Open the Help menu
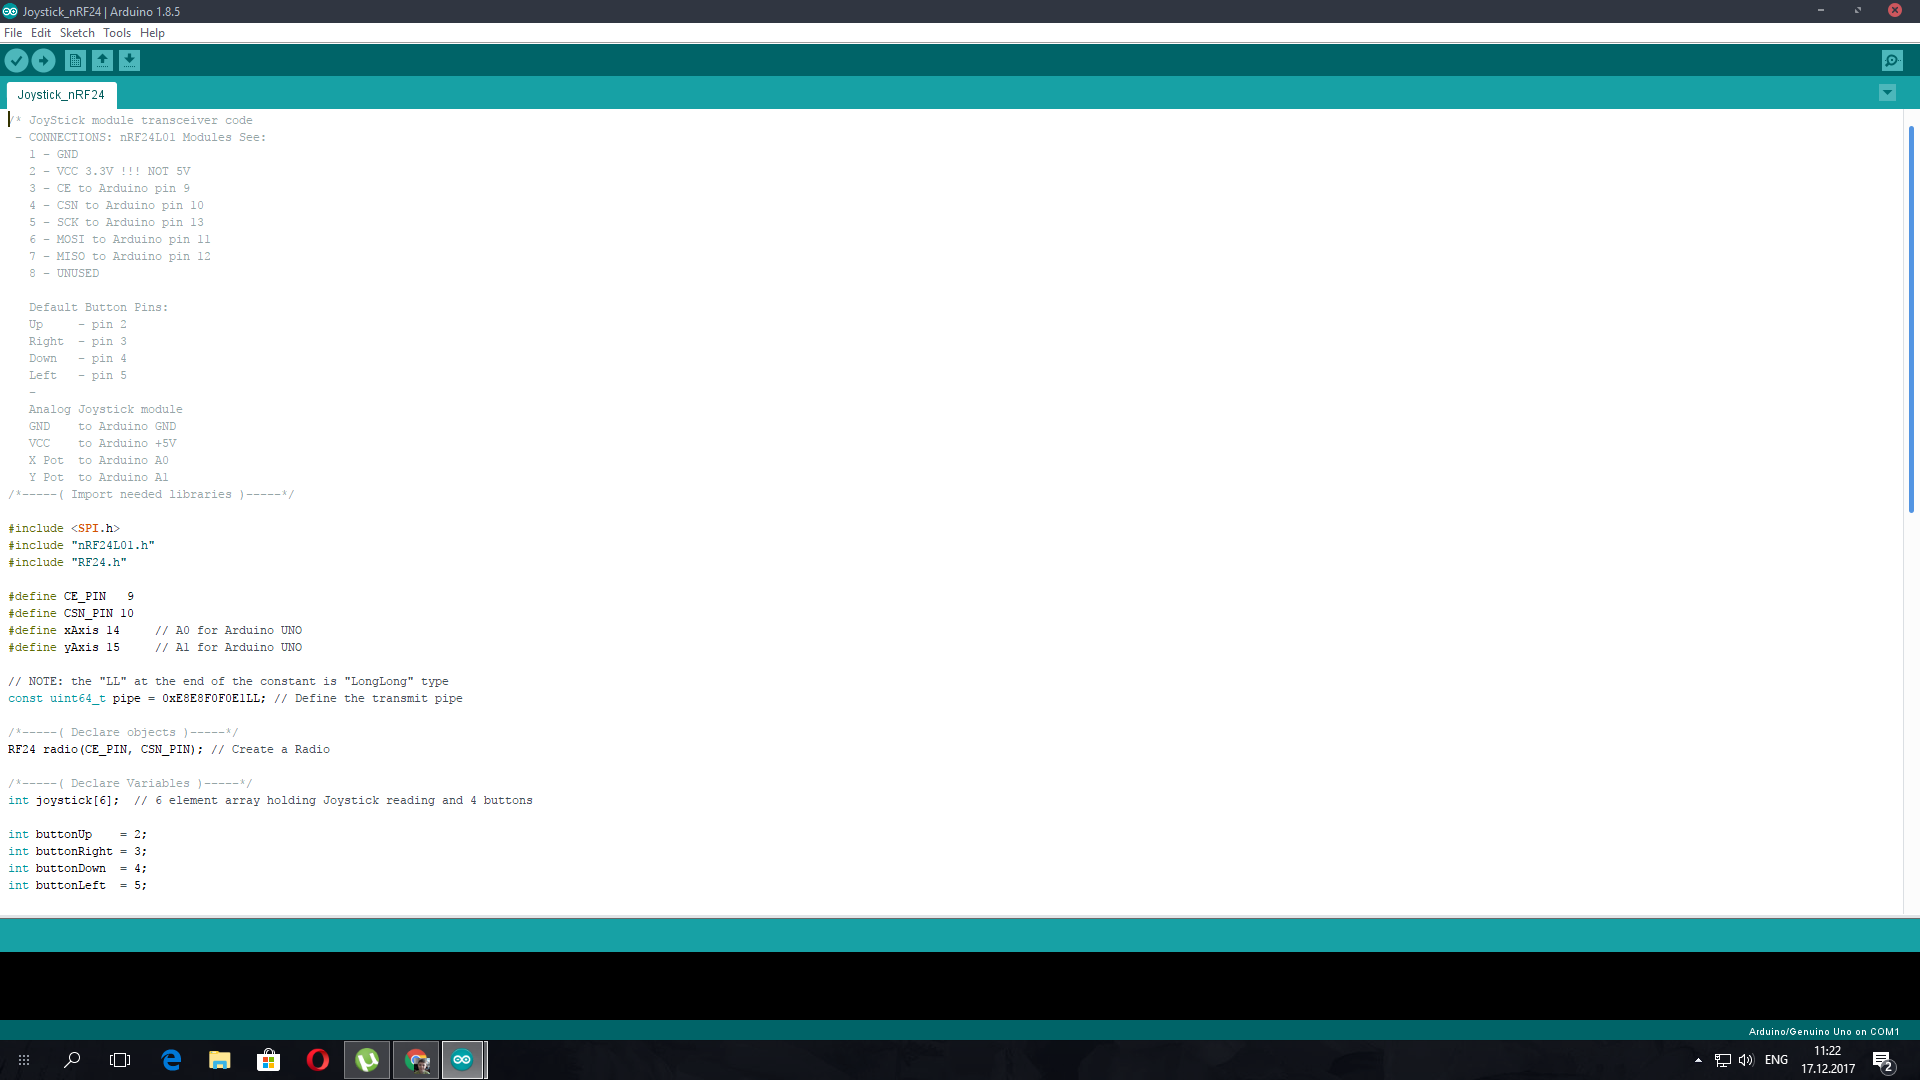This screenshot has width=1920, height=1080. pos(152,33)
